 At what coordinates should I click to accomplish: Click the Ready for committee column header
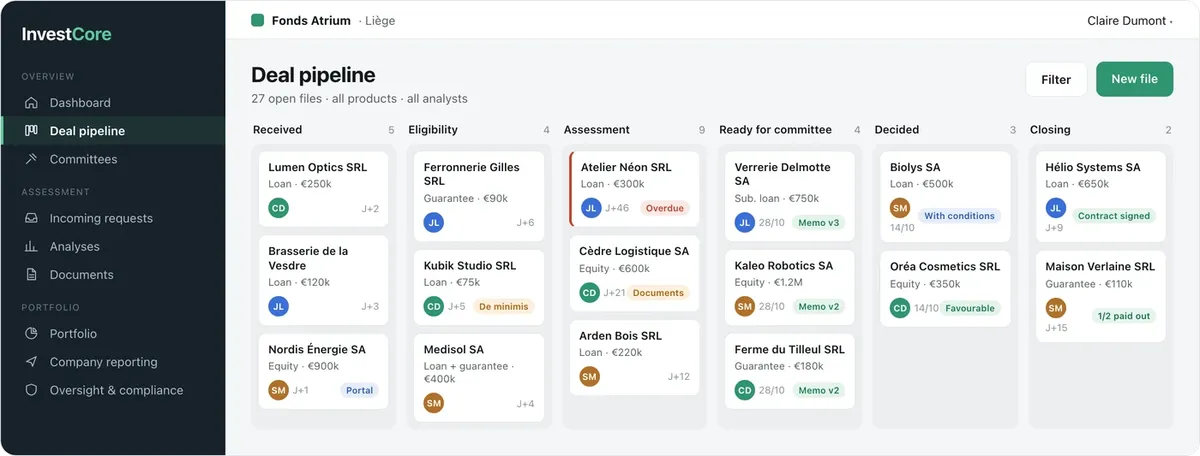click(x=775, y=130)
